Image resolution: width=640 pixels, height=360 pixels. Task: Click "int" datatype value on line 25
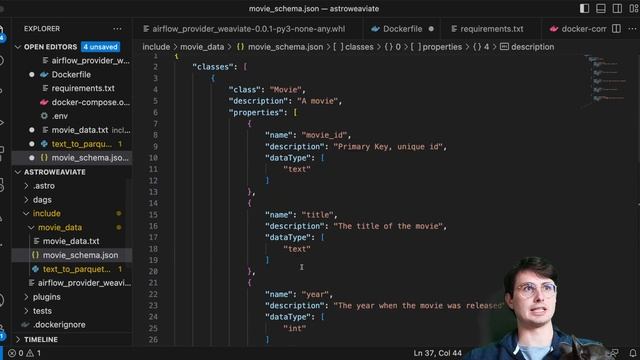click(295, 328)
